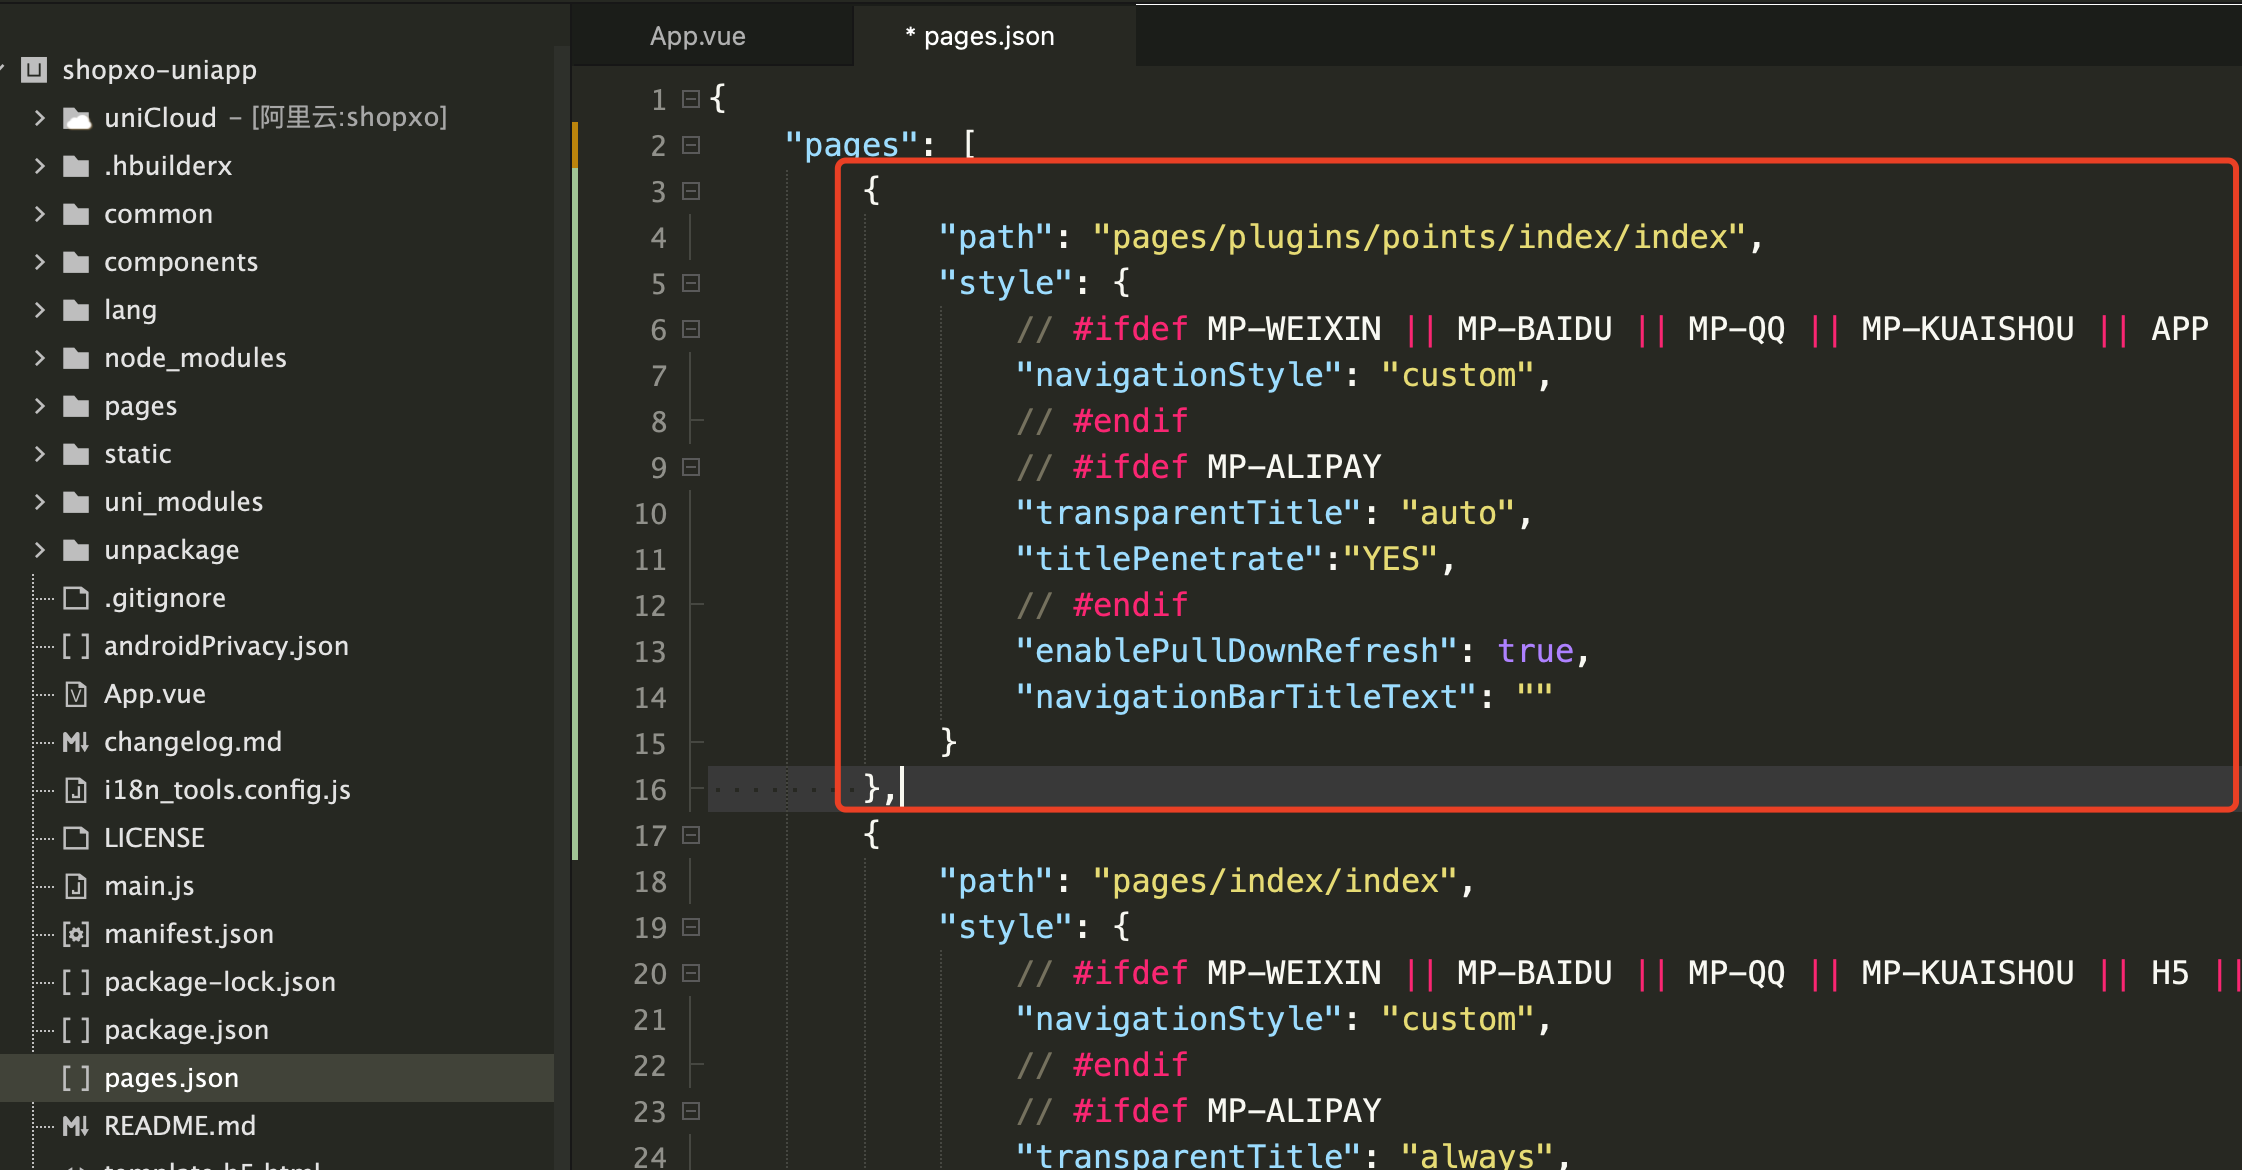Expand the pages folder chevron
The image size is (2242, 1170).
[x=40, y=406]
